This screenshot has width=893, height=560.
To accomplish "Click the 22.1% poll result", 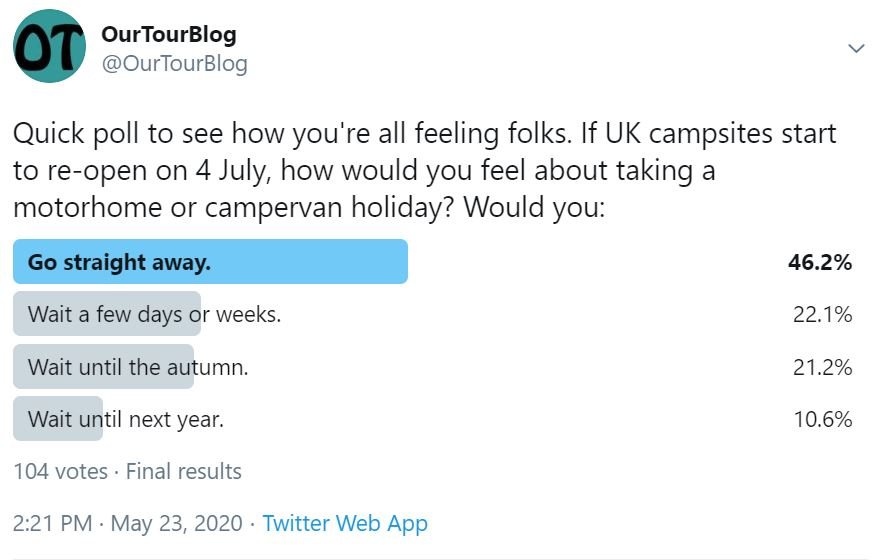I will pyautogui.click(x=822, y=315).
